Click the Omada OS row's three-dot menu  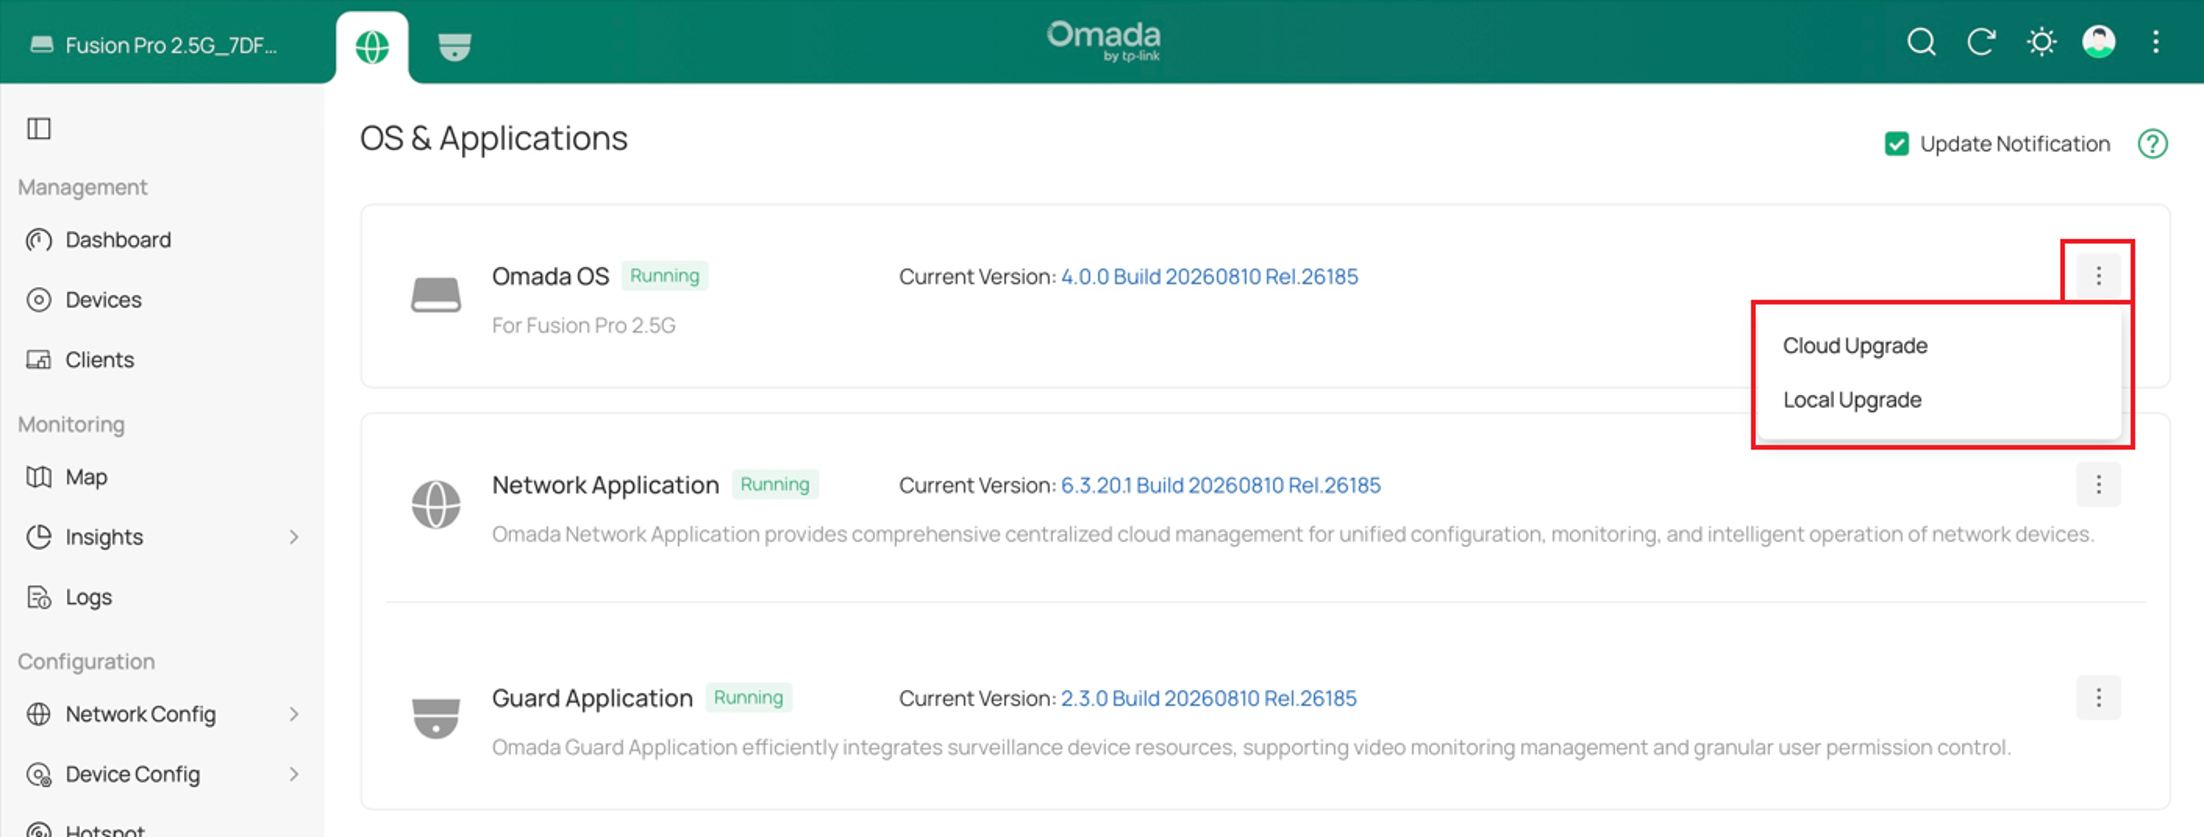2098,275
